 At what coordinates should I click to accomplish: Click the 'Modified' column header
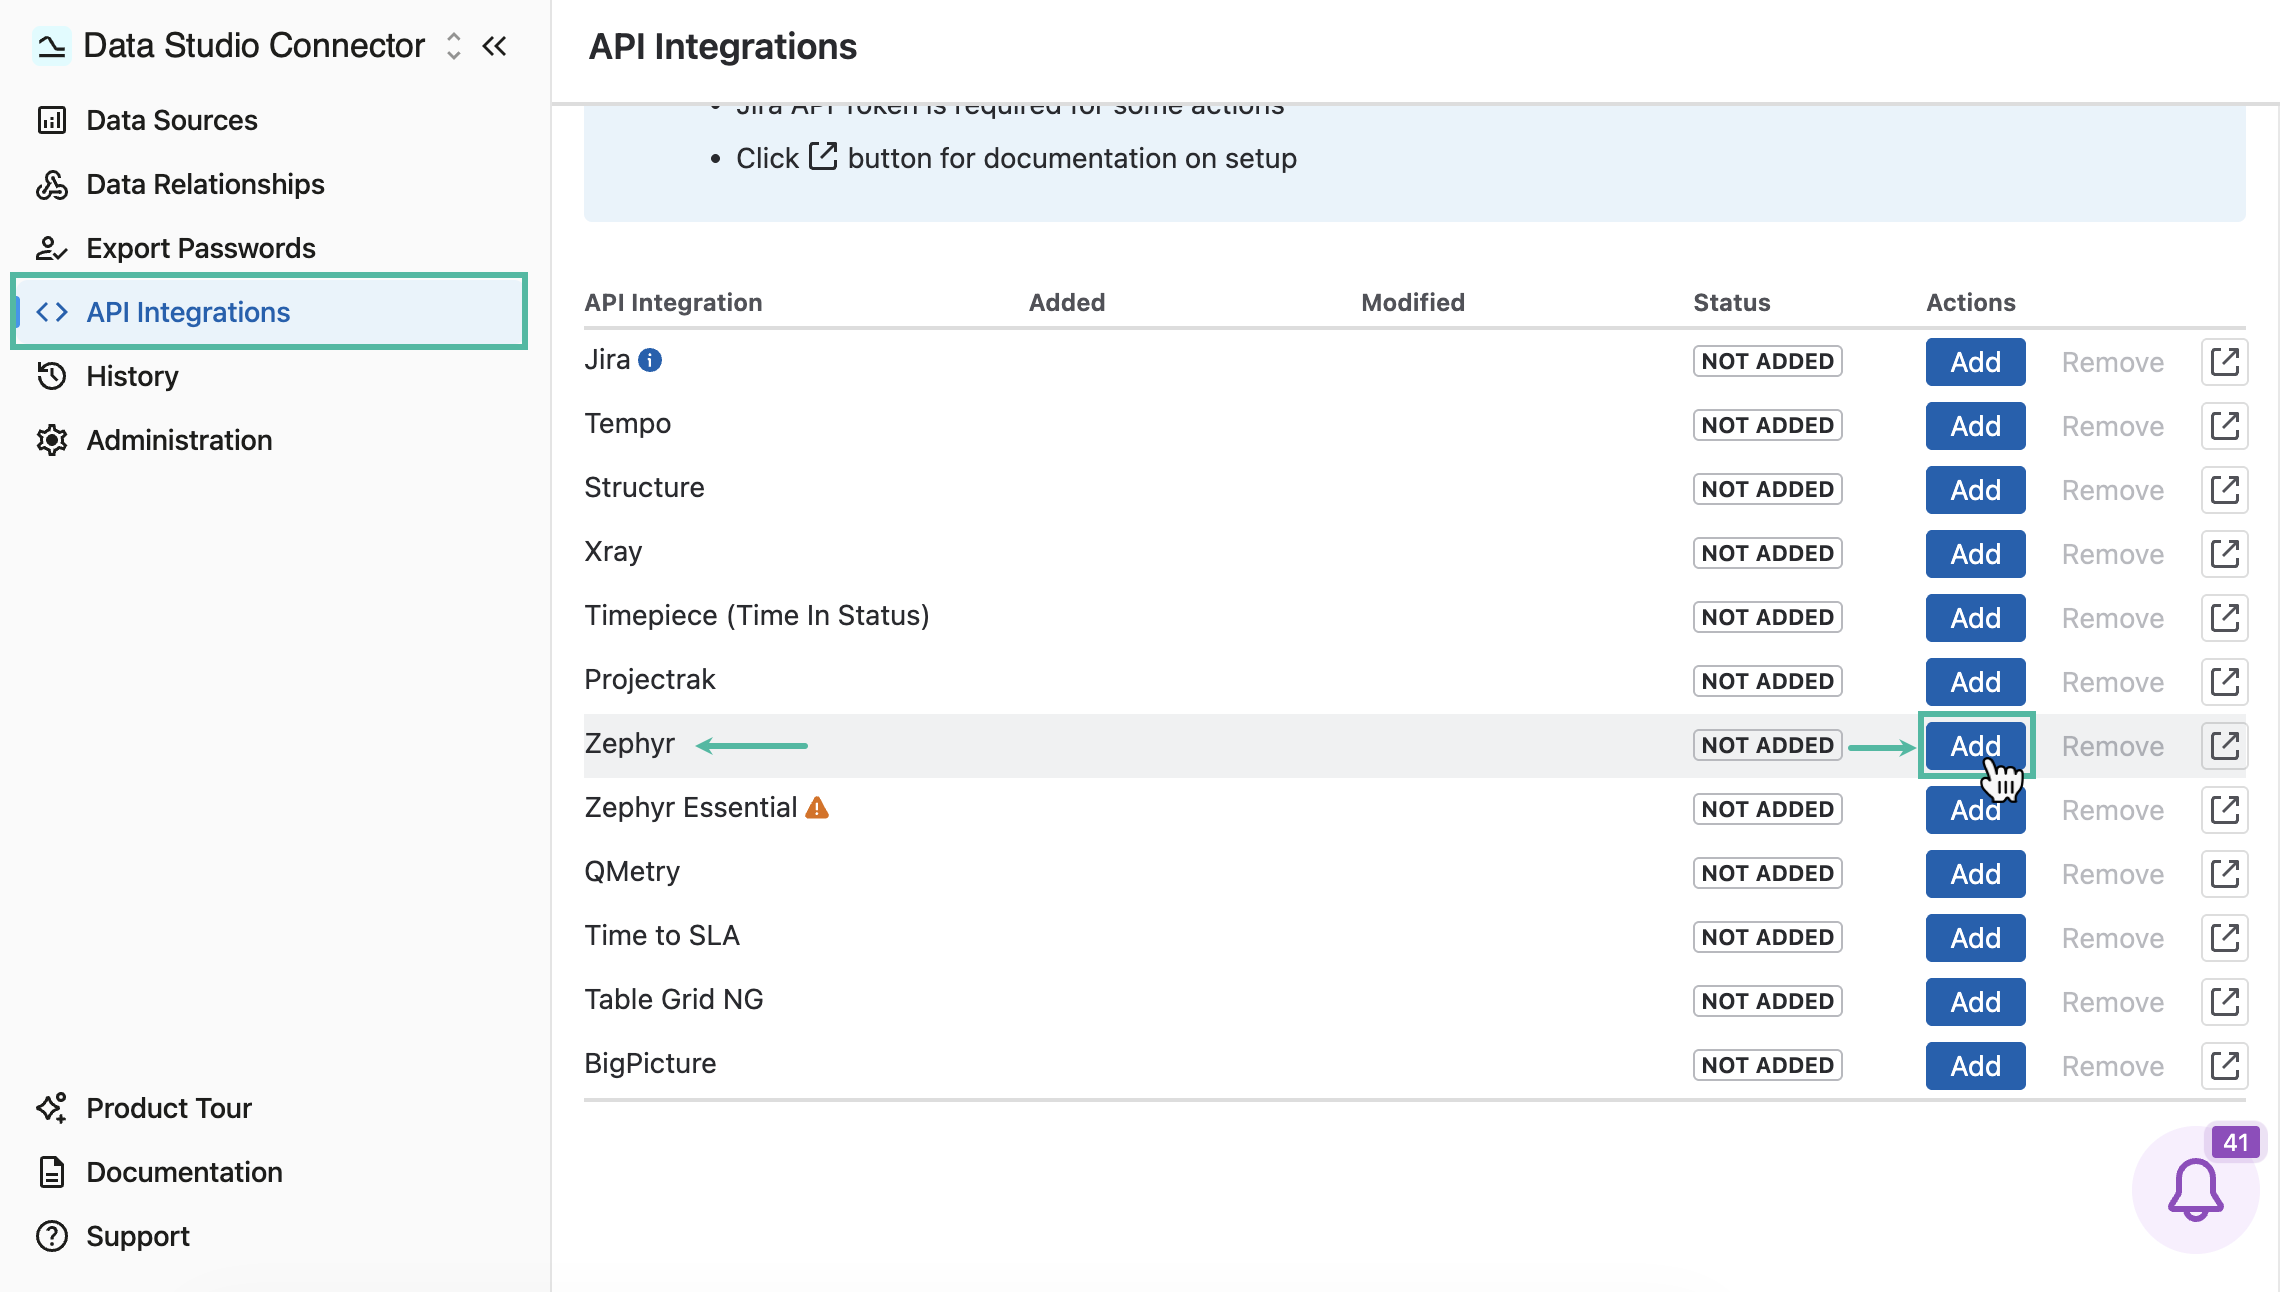click(x=1413, y=302)
